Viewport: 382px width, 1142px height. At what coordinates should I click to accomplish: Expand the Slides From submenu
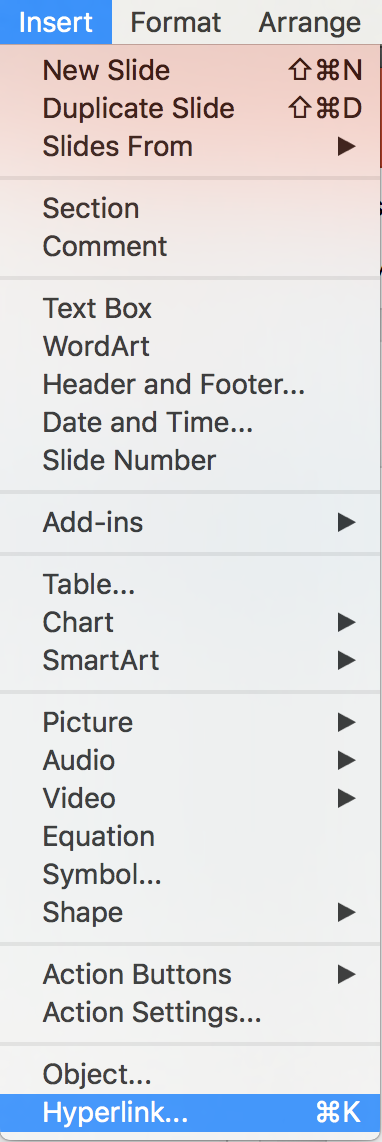point(190,146)
